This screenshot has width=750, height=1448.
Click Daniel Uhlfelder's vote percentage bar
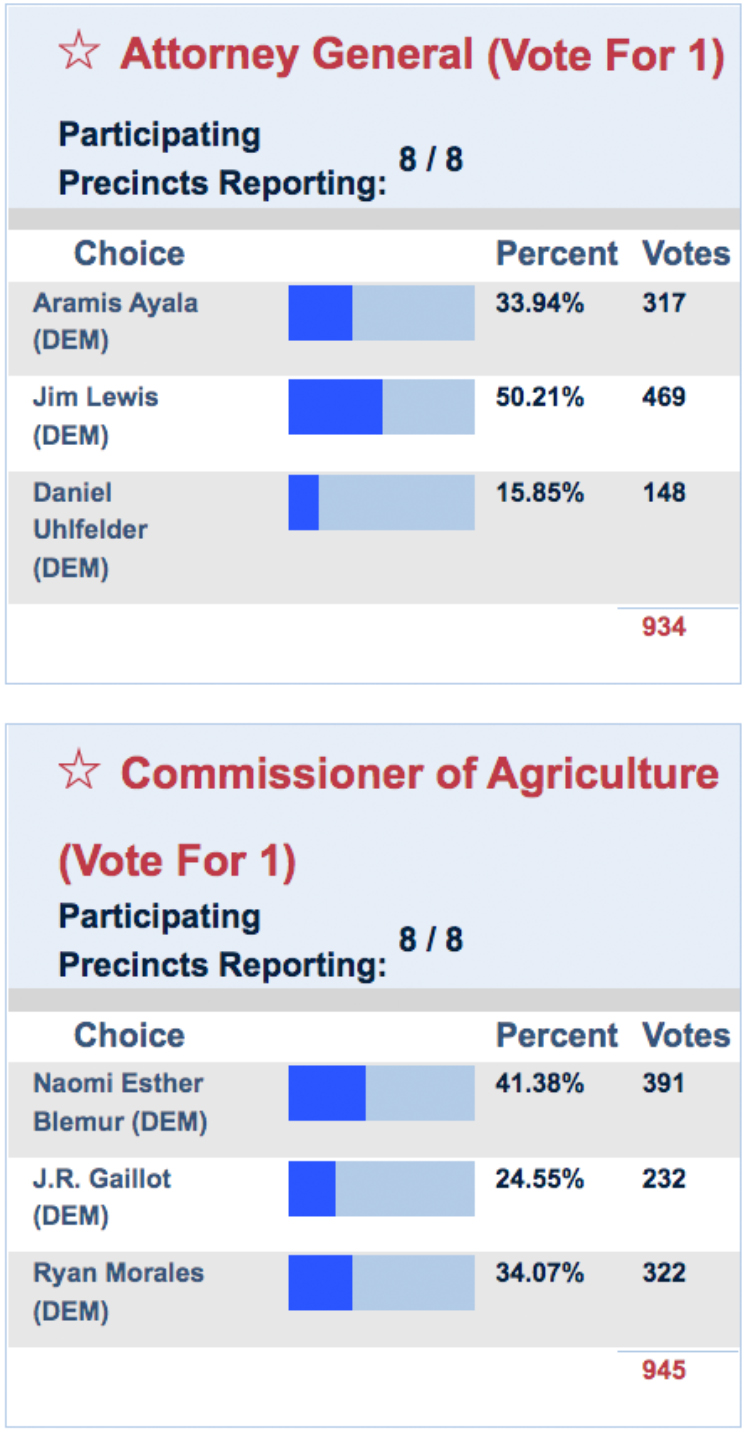[x=381, y=502]
